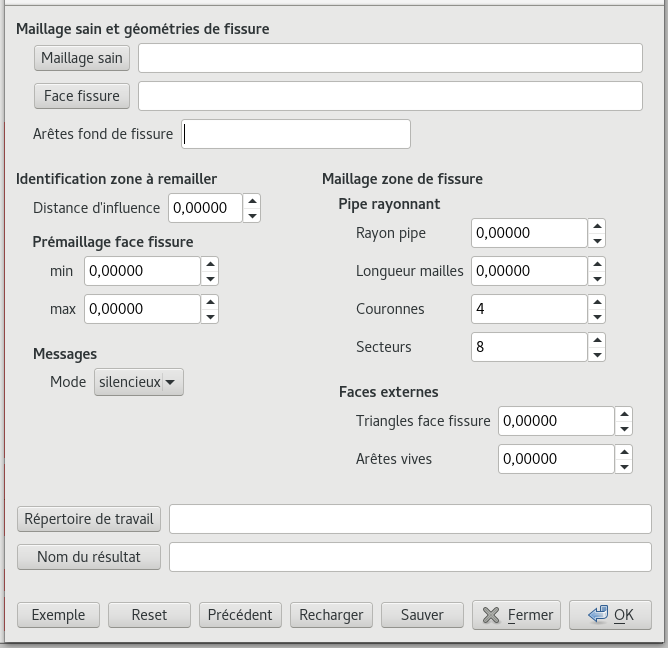Click the Reset button
668x648 pixels.
click(149, 615)
